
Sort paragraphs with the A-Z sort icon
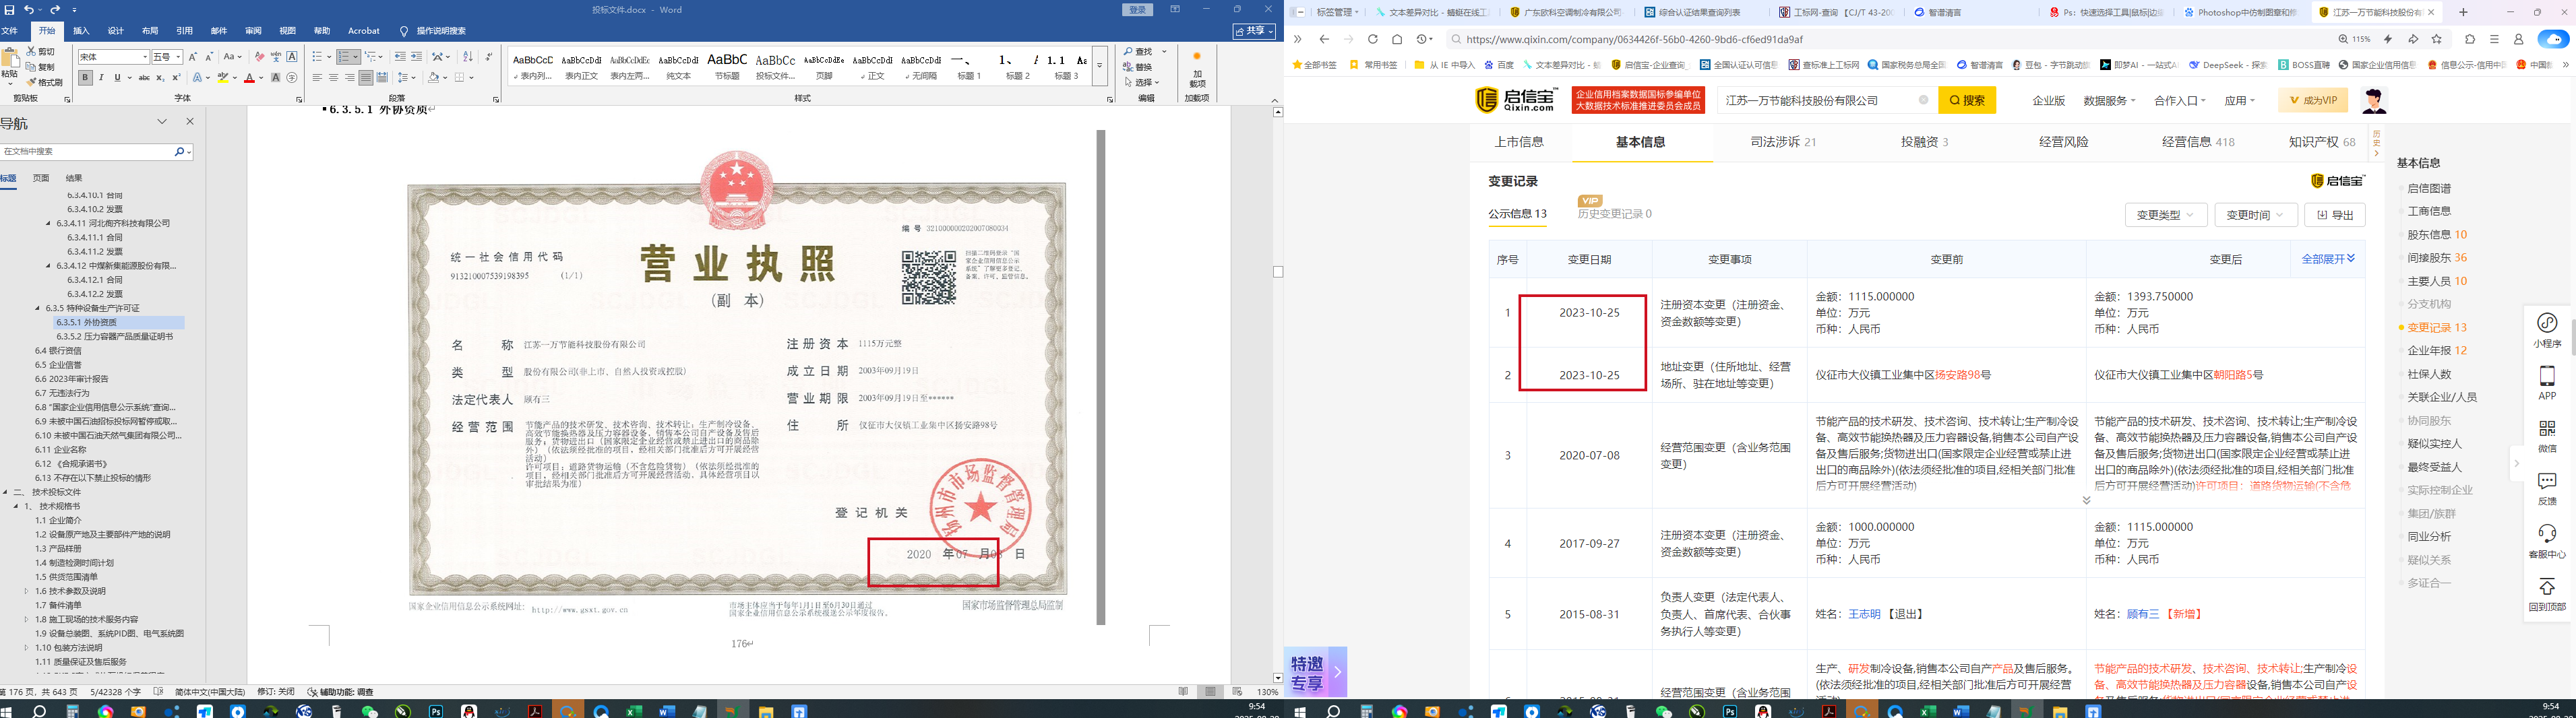coord(467,57)
